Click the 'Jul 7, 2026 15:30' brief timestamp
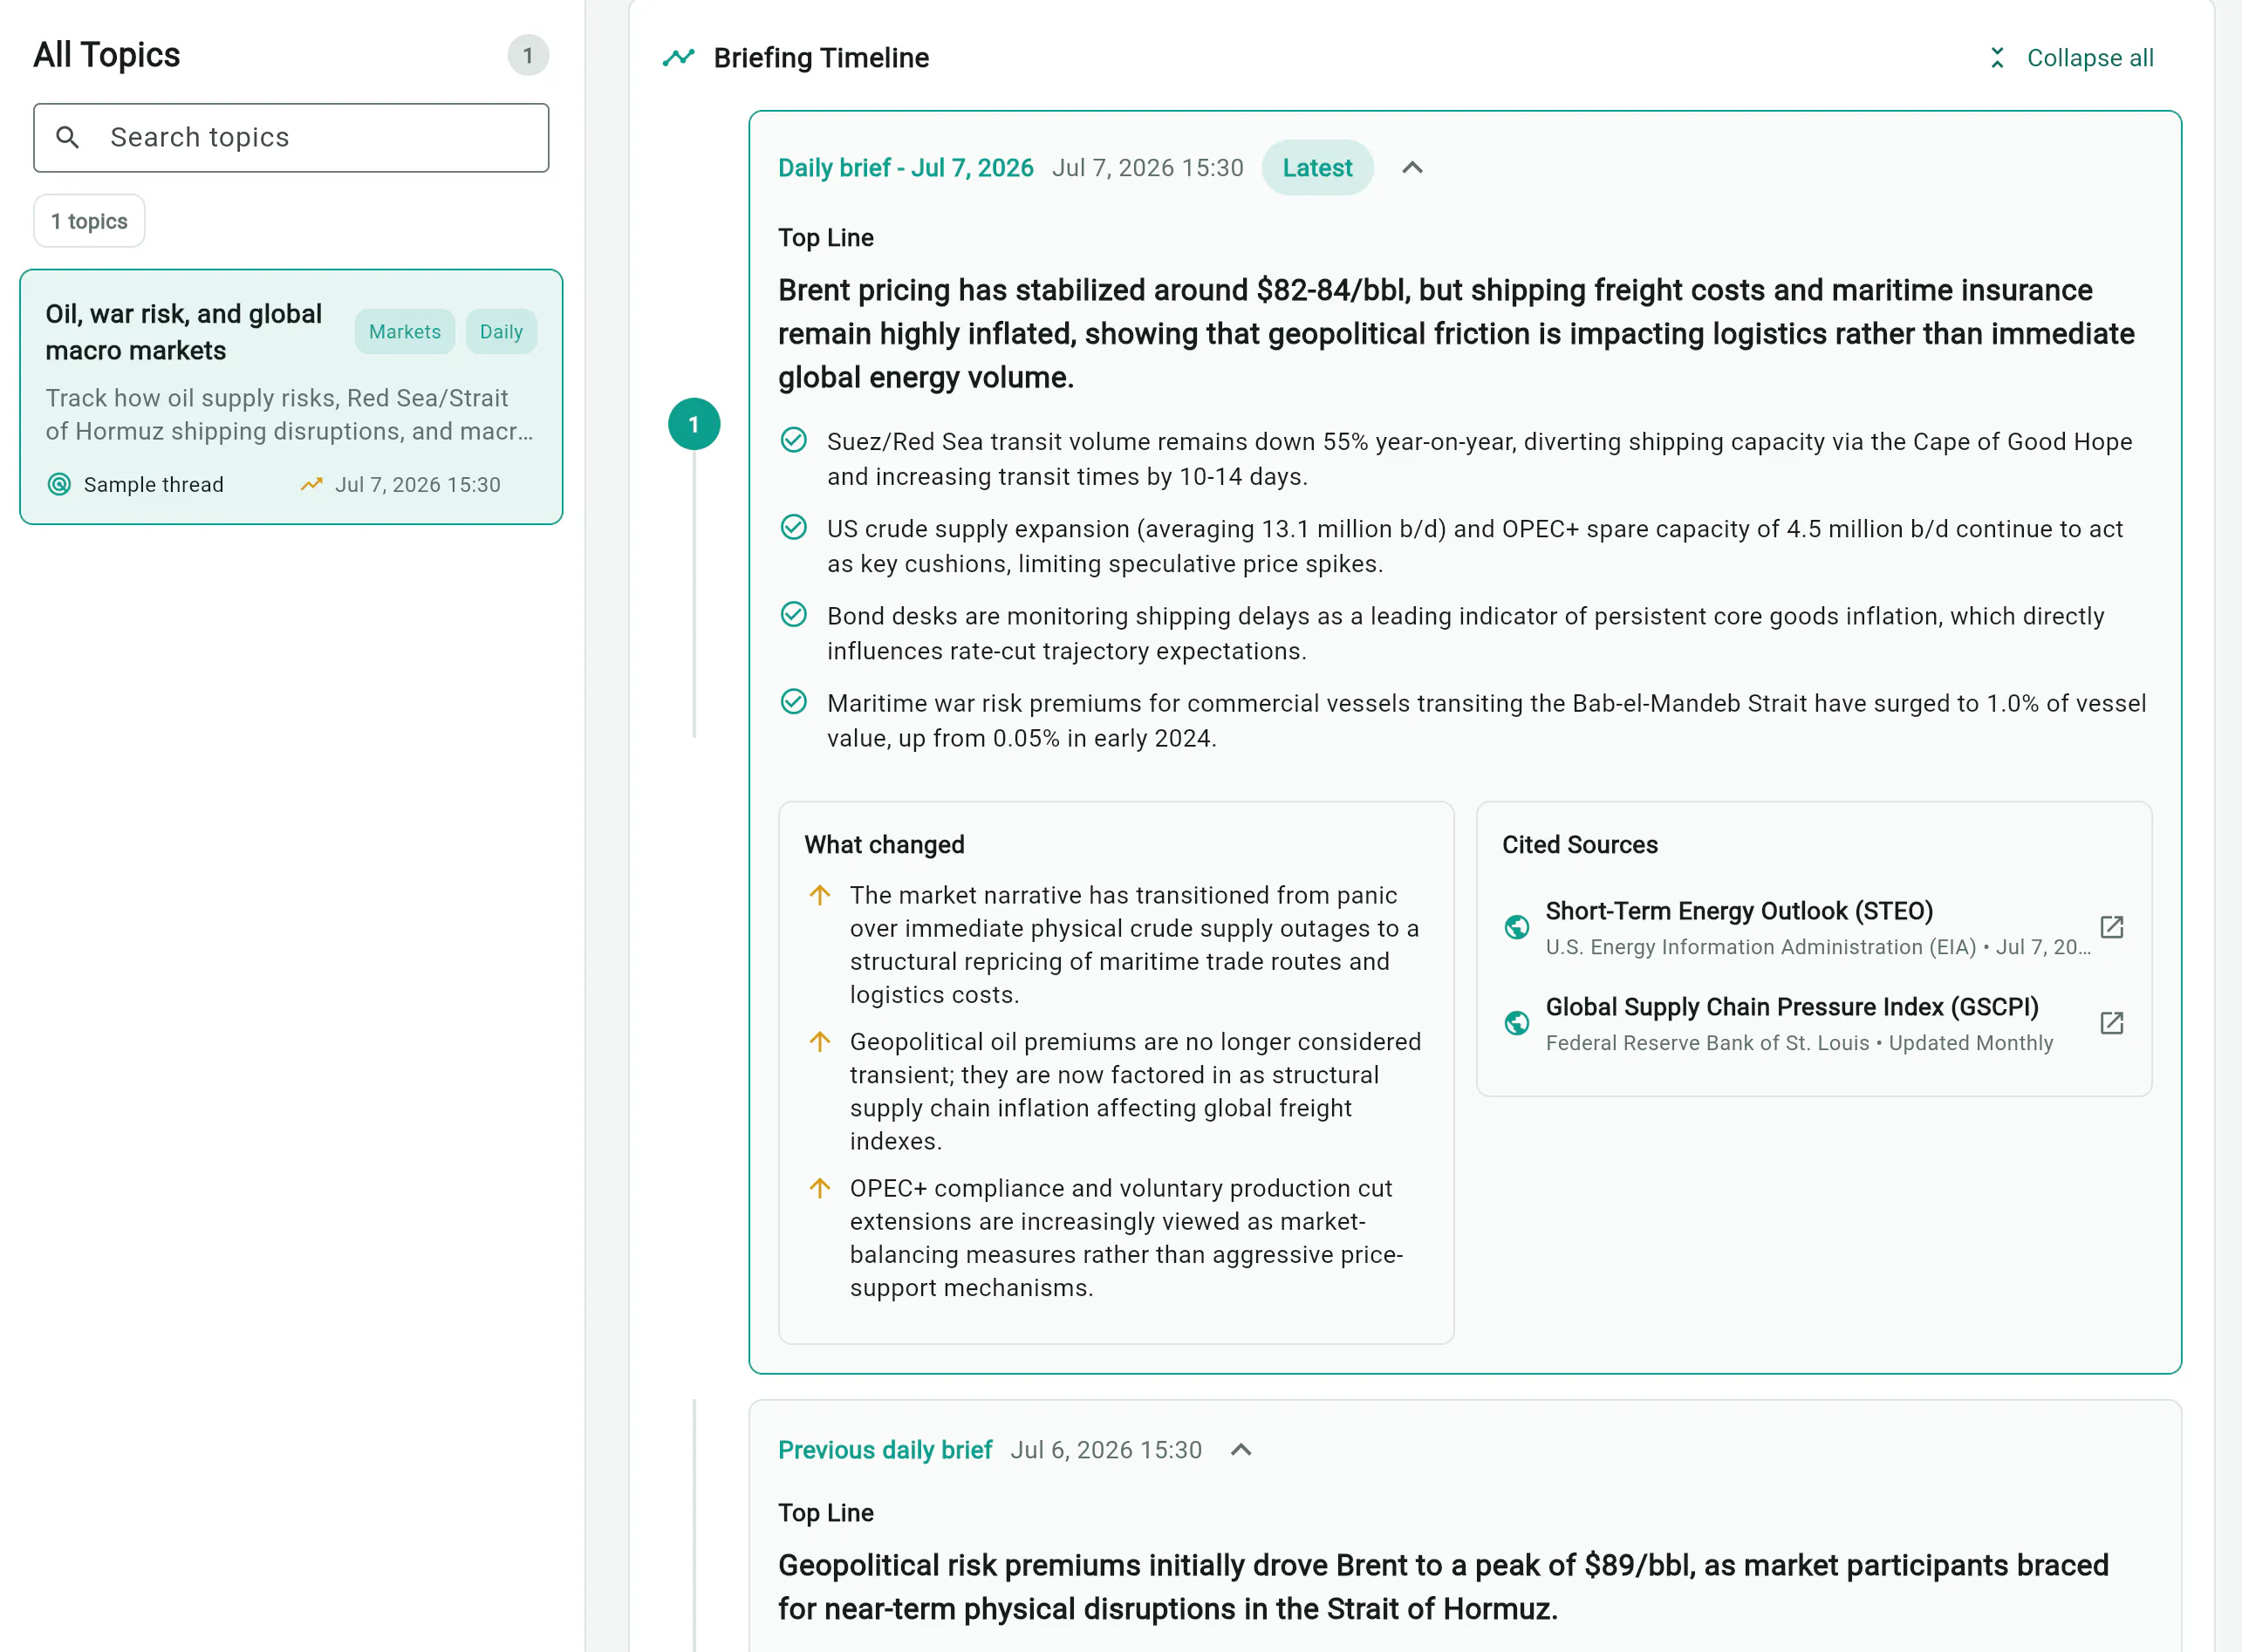Viewport: 2242px width, 1652px height. 1148,168
